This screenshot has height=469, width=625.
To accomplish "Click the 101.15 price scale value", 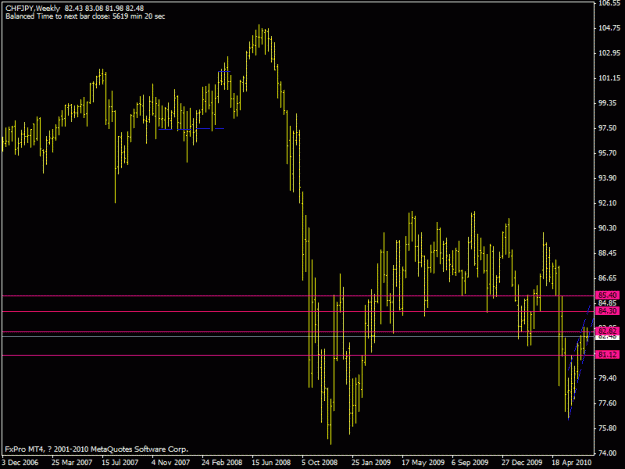I will [609, 78].
